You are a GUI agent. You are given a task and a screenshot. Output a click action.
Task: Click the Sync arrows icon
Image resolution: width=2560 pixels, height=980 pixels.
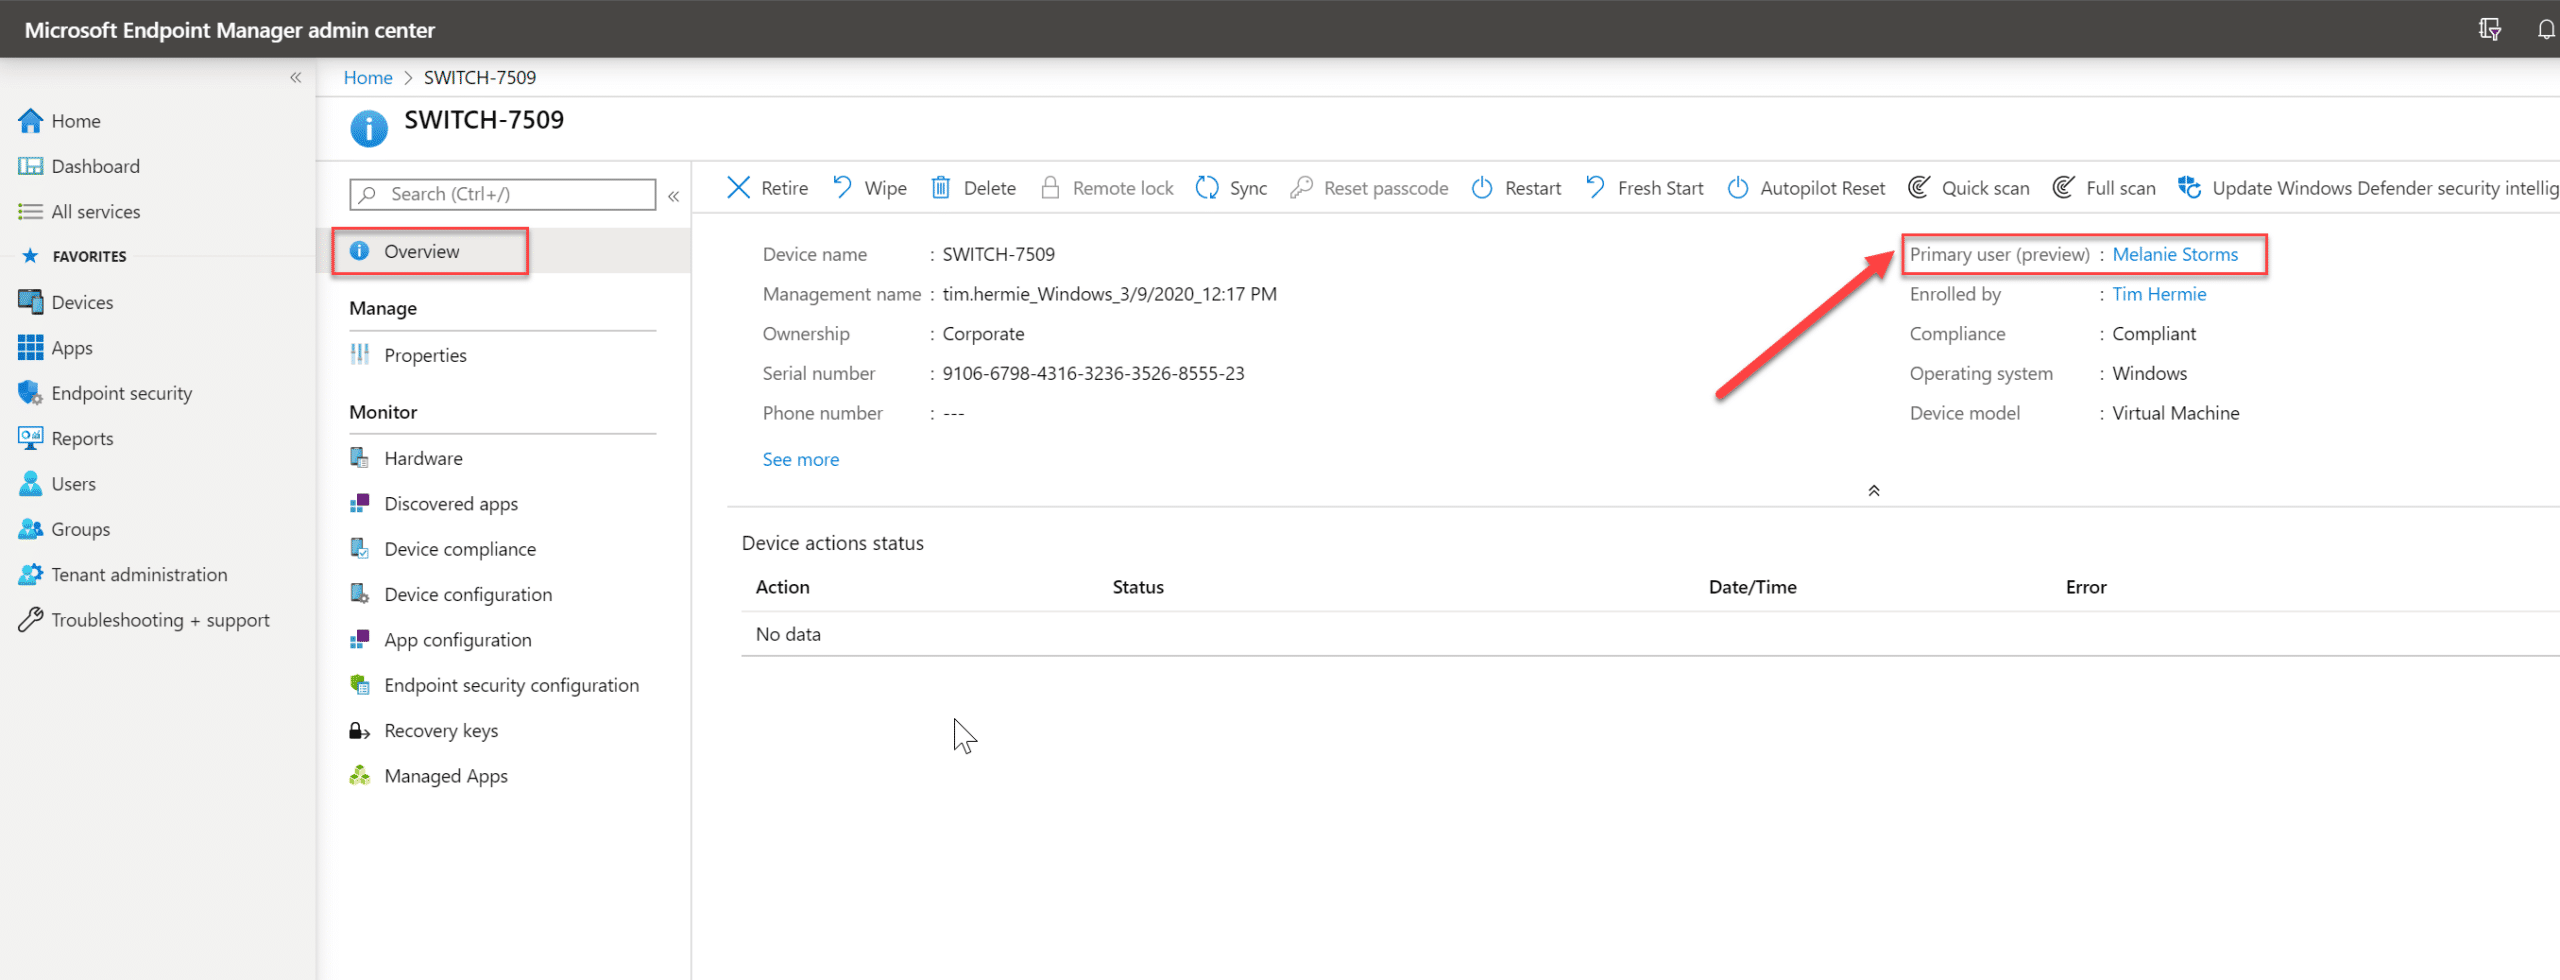point(1207,188)
